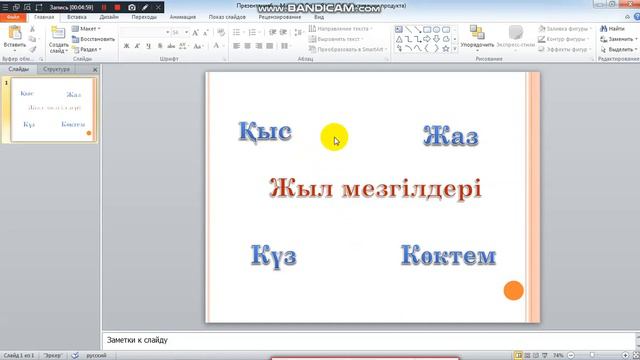Align text left

click(236, 46)
